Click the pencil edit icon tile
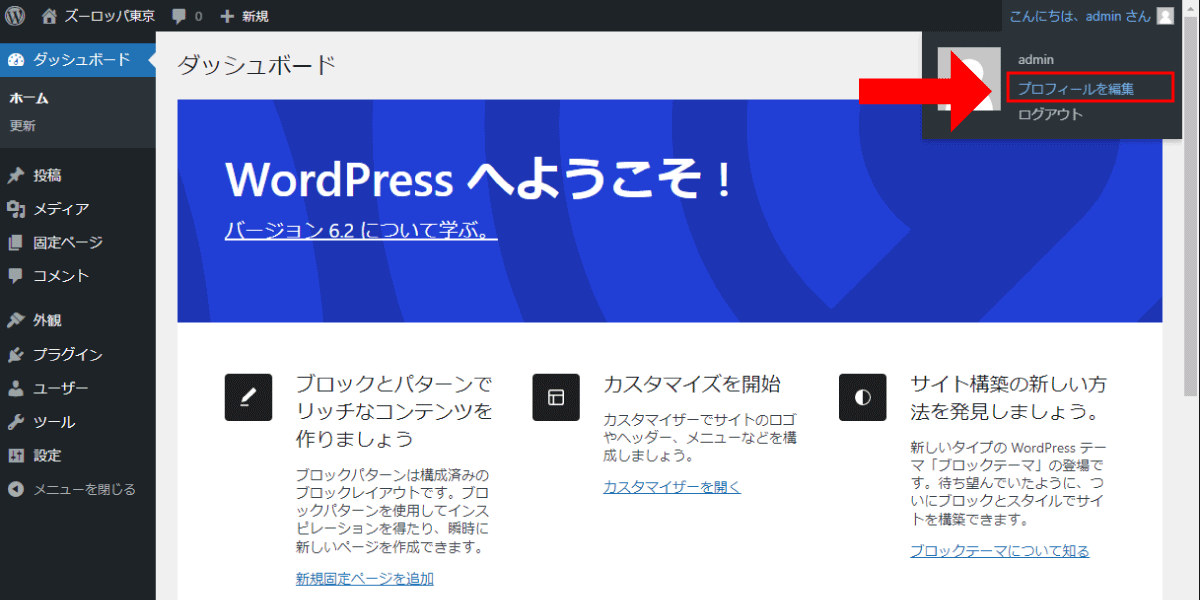The height and width of the screenshot is (600, 1200). tap(249, 397)
